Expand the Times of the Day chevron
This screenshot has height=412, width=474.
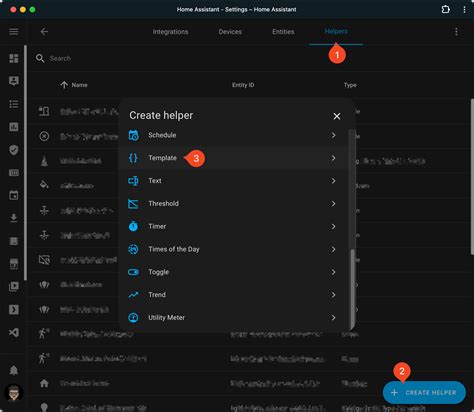333,249
